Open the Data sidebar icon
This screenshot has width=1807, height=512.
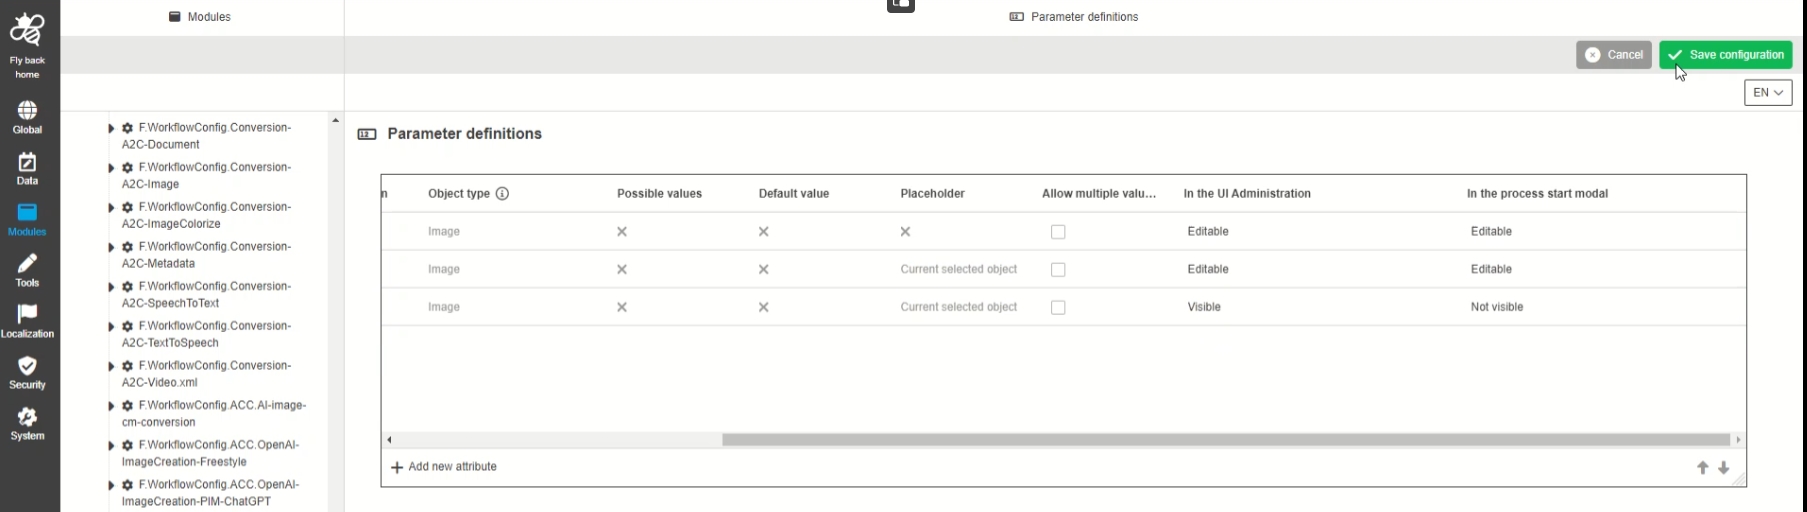pyautogui.click(x=27, y=162)
